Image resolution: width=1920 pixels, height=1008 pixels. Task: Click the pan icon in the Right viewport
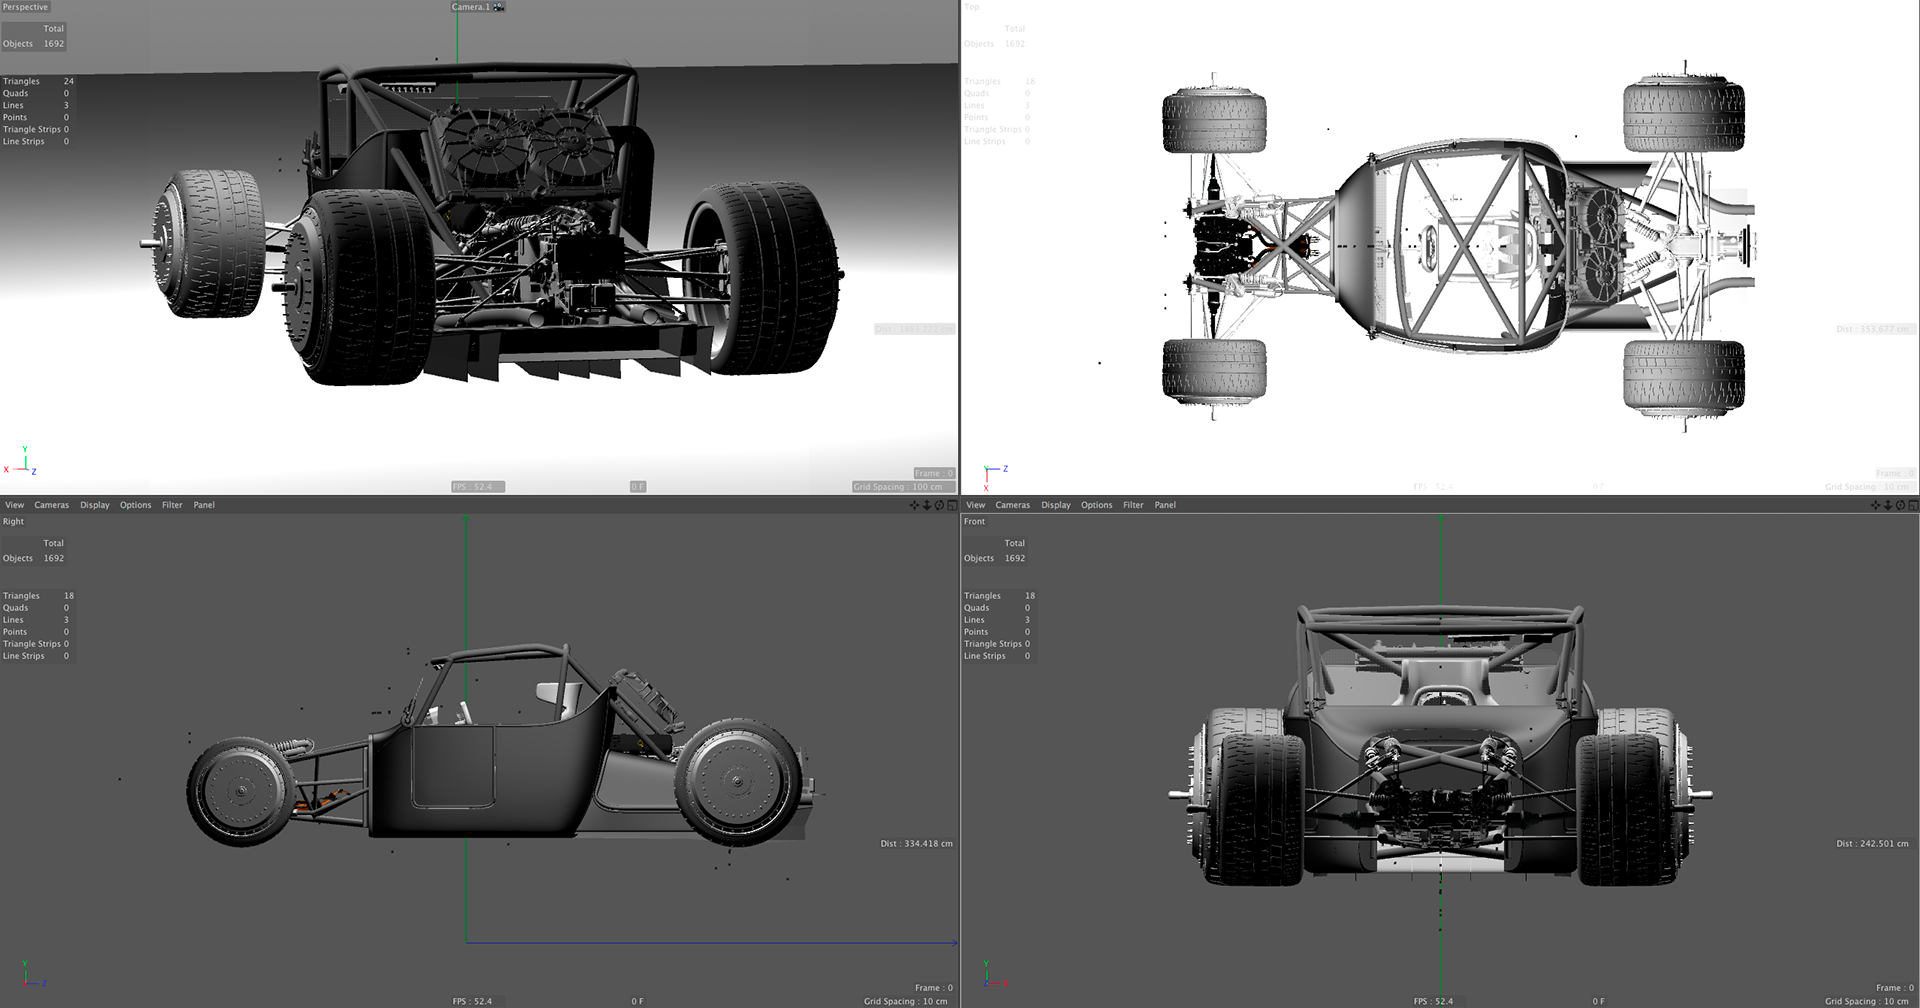[914, 505]
